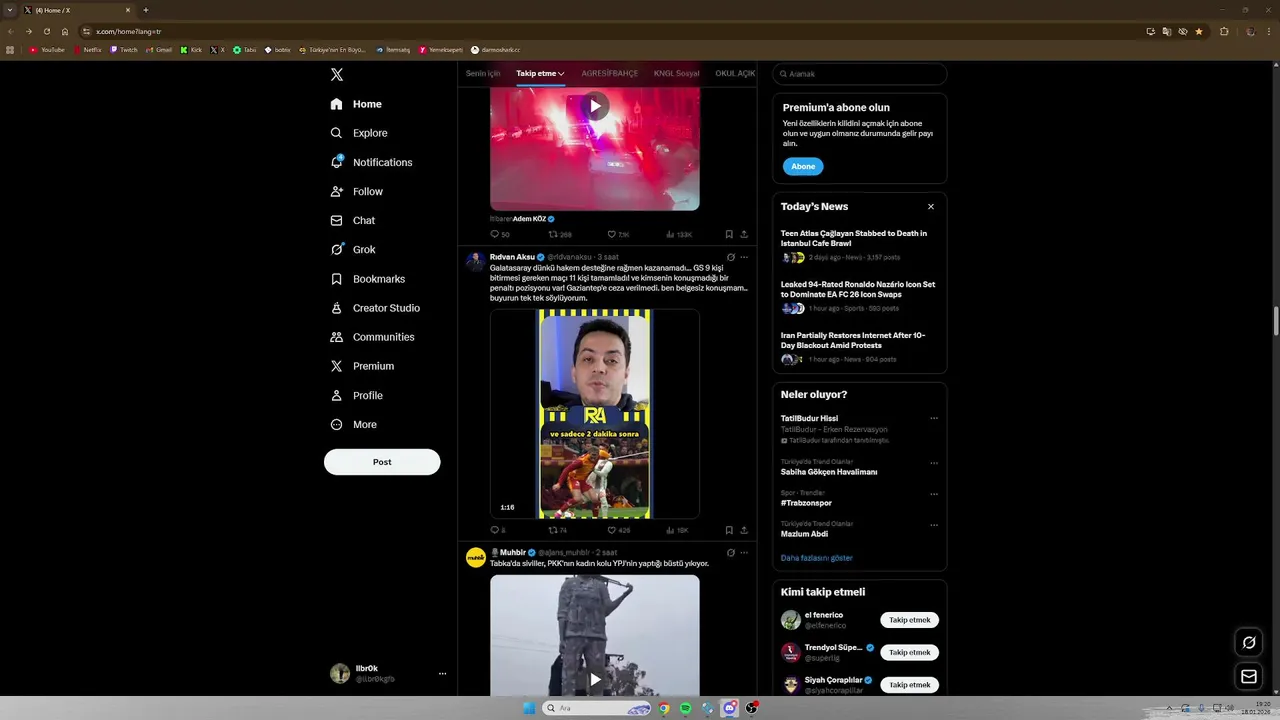
Task: Open Notifications page
Action: (x=371, y=162)
